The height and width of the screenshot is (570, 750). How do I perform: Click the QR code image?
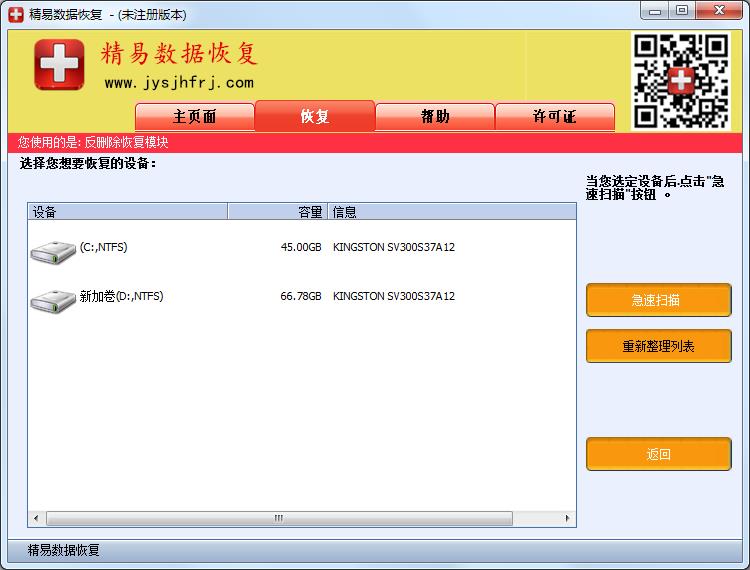pos(681,80)
